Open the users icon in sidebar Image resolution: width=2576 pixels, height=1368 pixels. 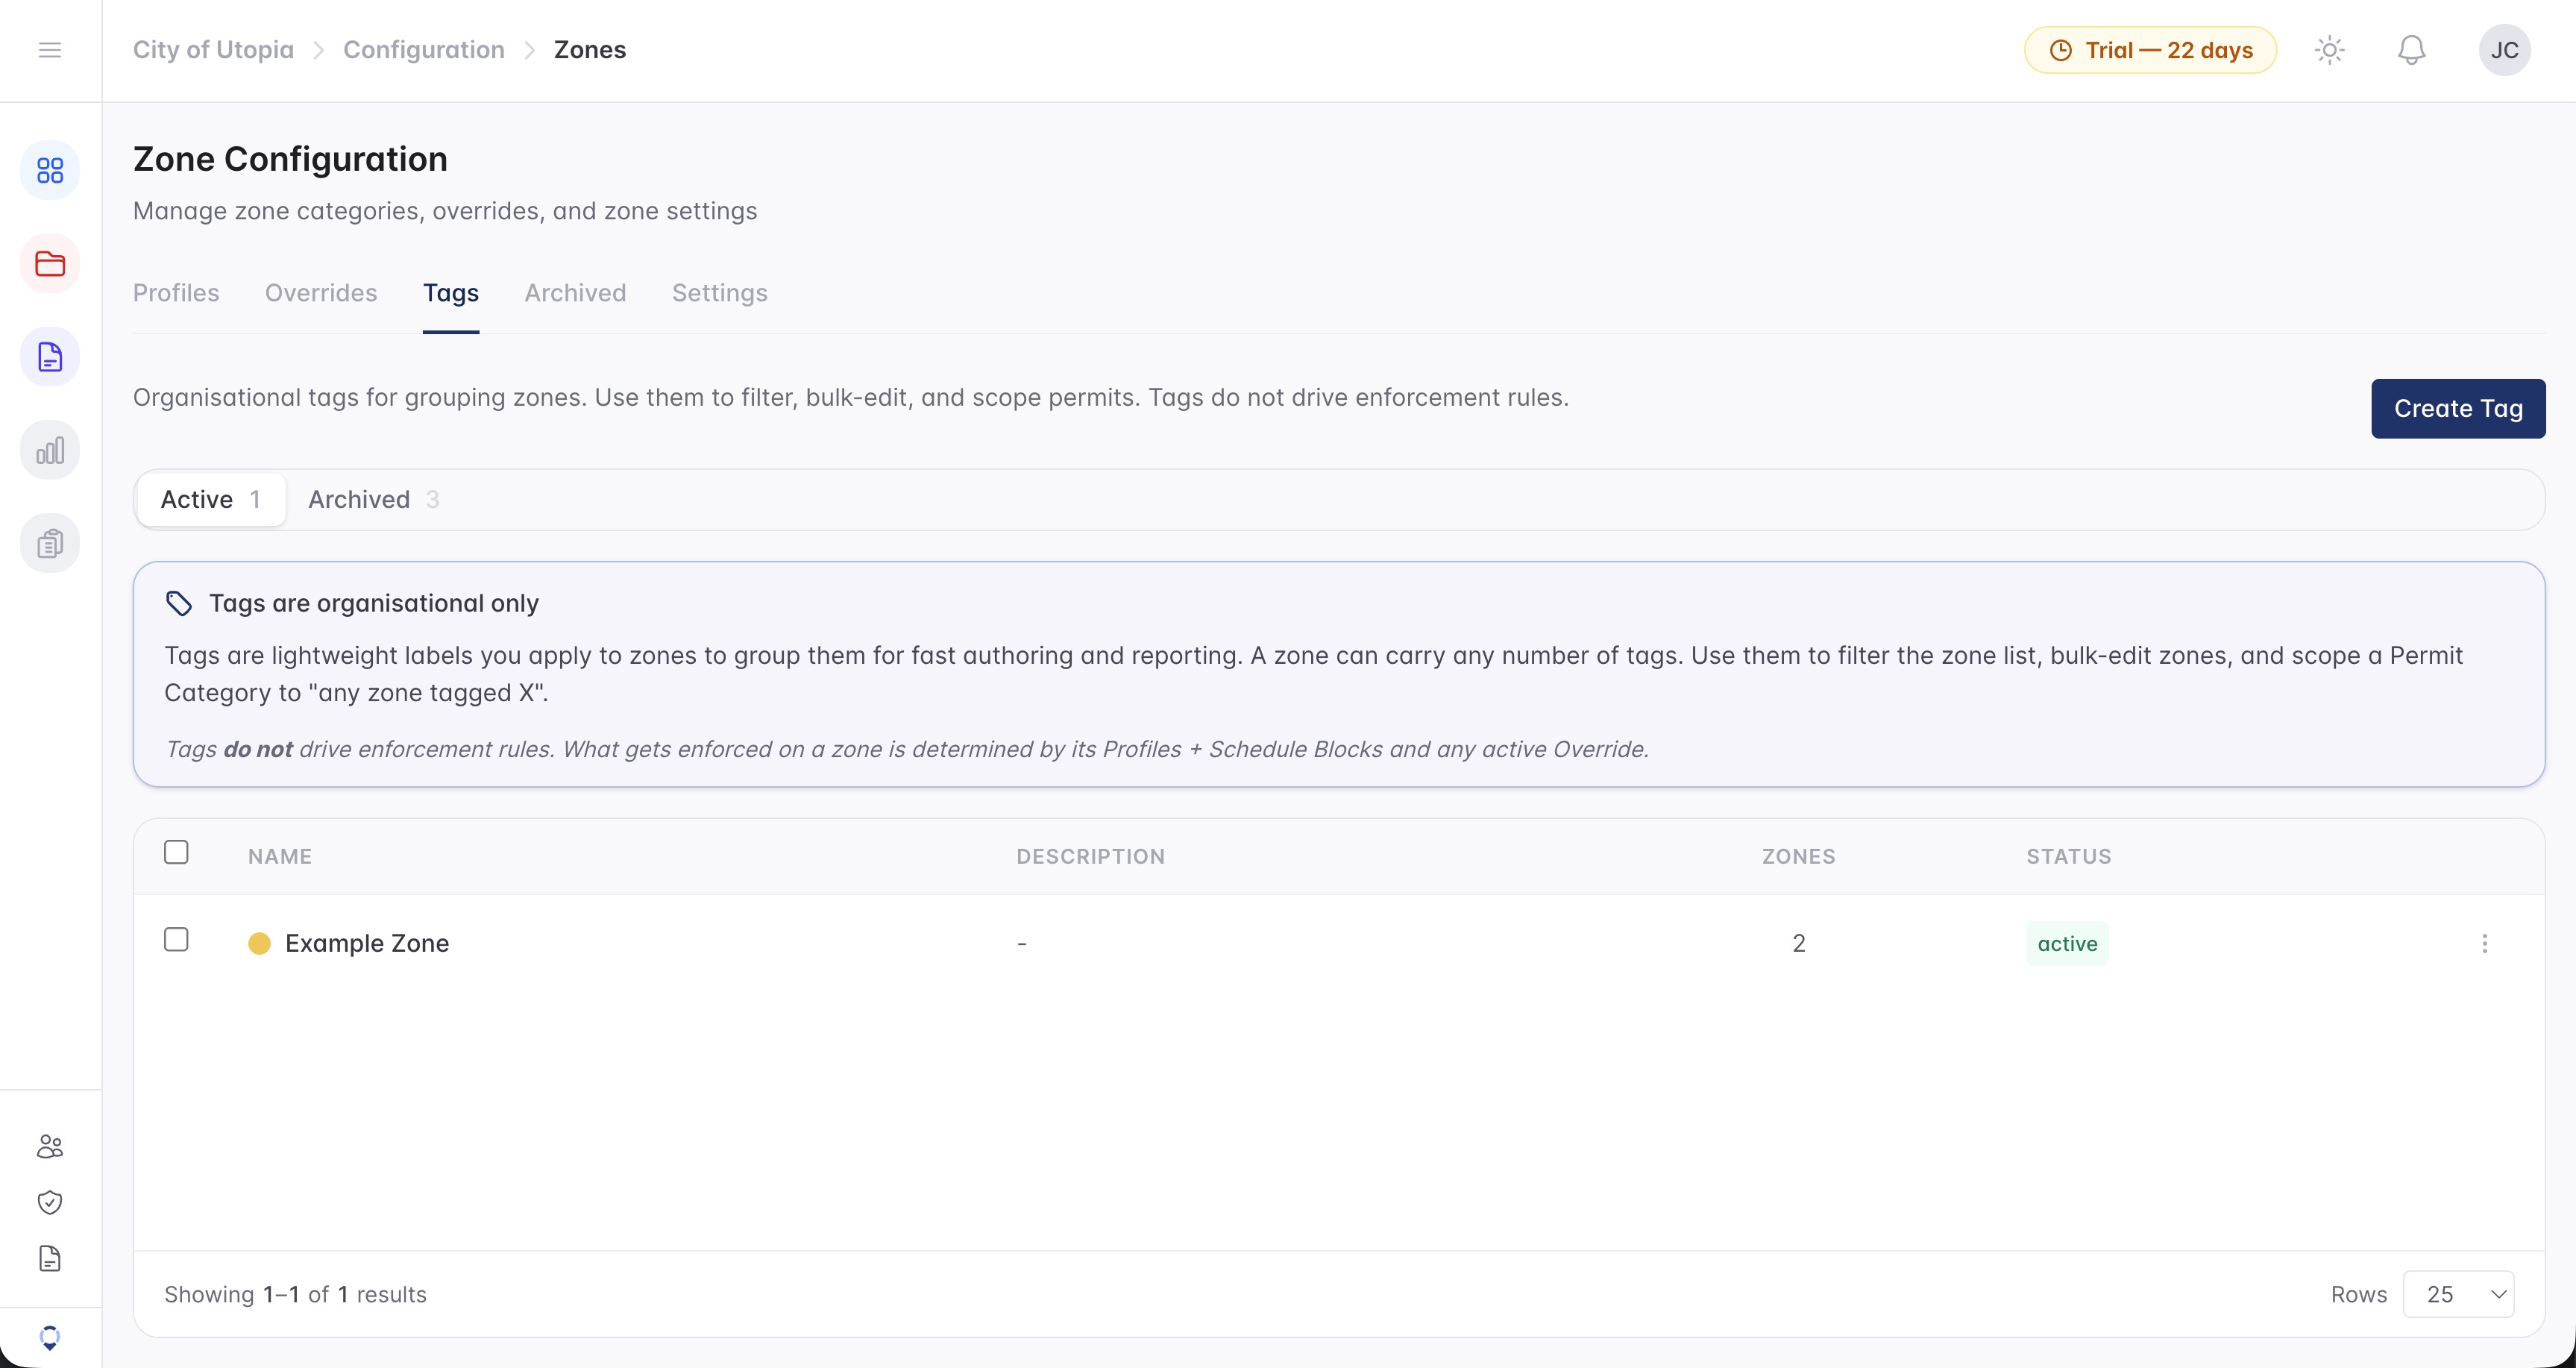[50, 1146]
